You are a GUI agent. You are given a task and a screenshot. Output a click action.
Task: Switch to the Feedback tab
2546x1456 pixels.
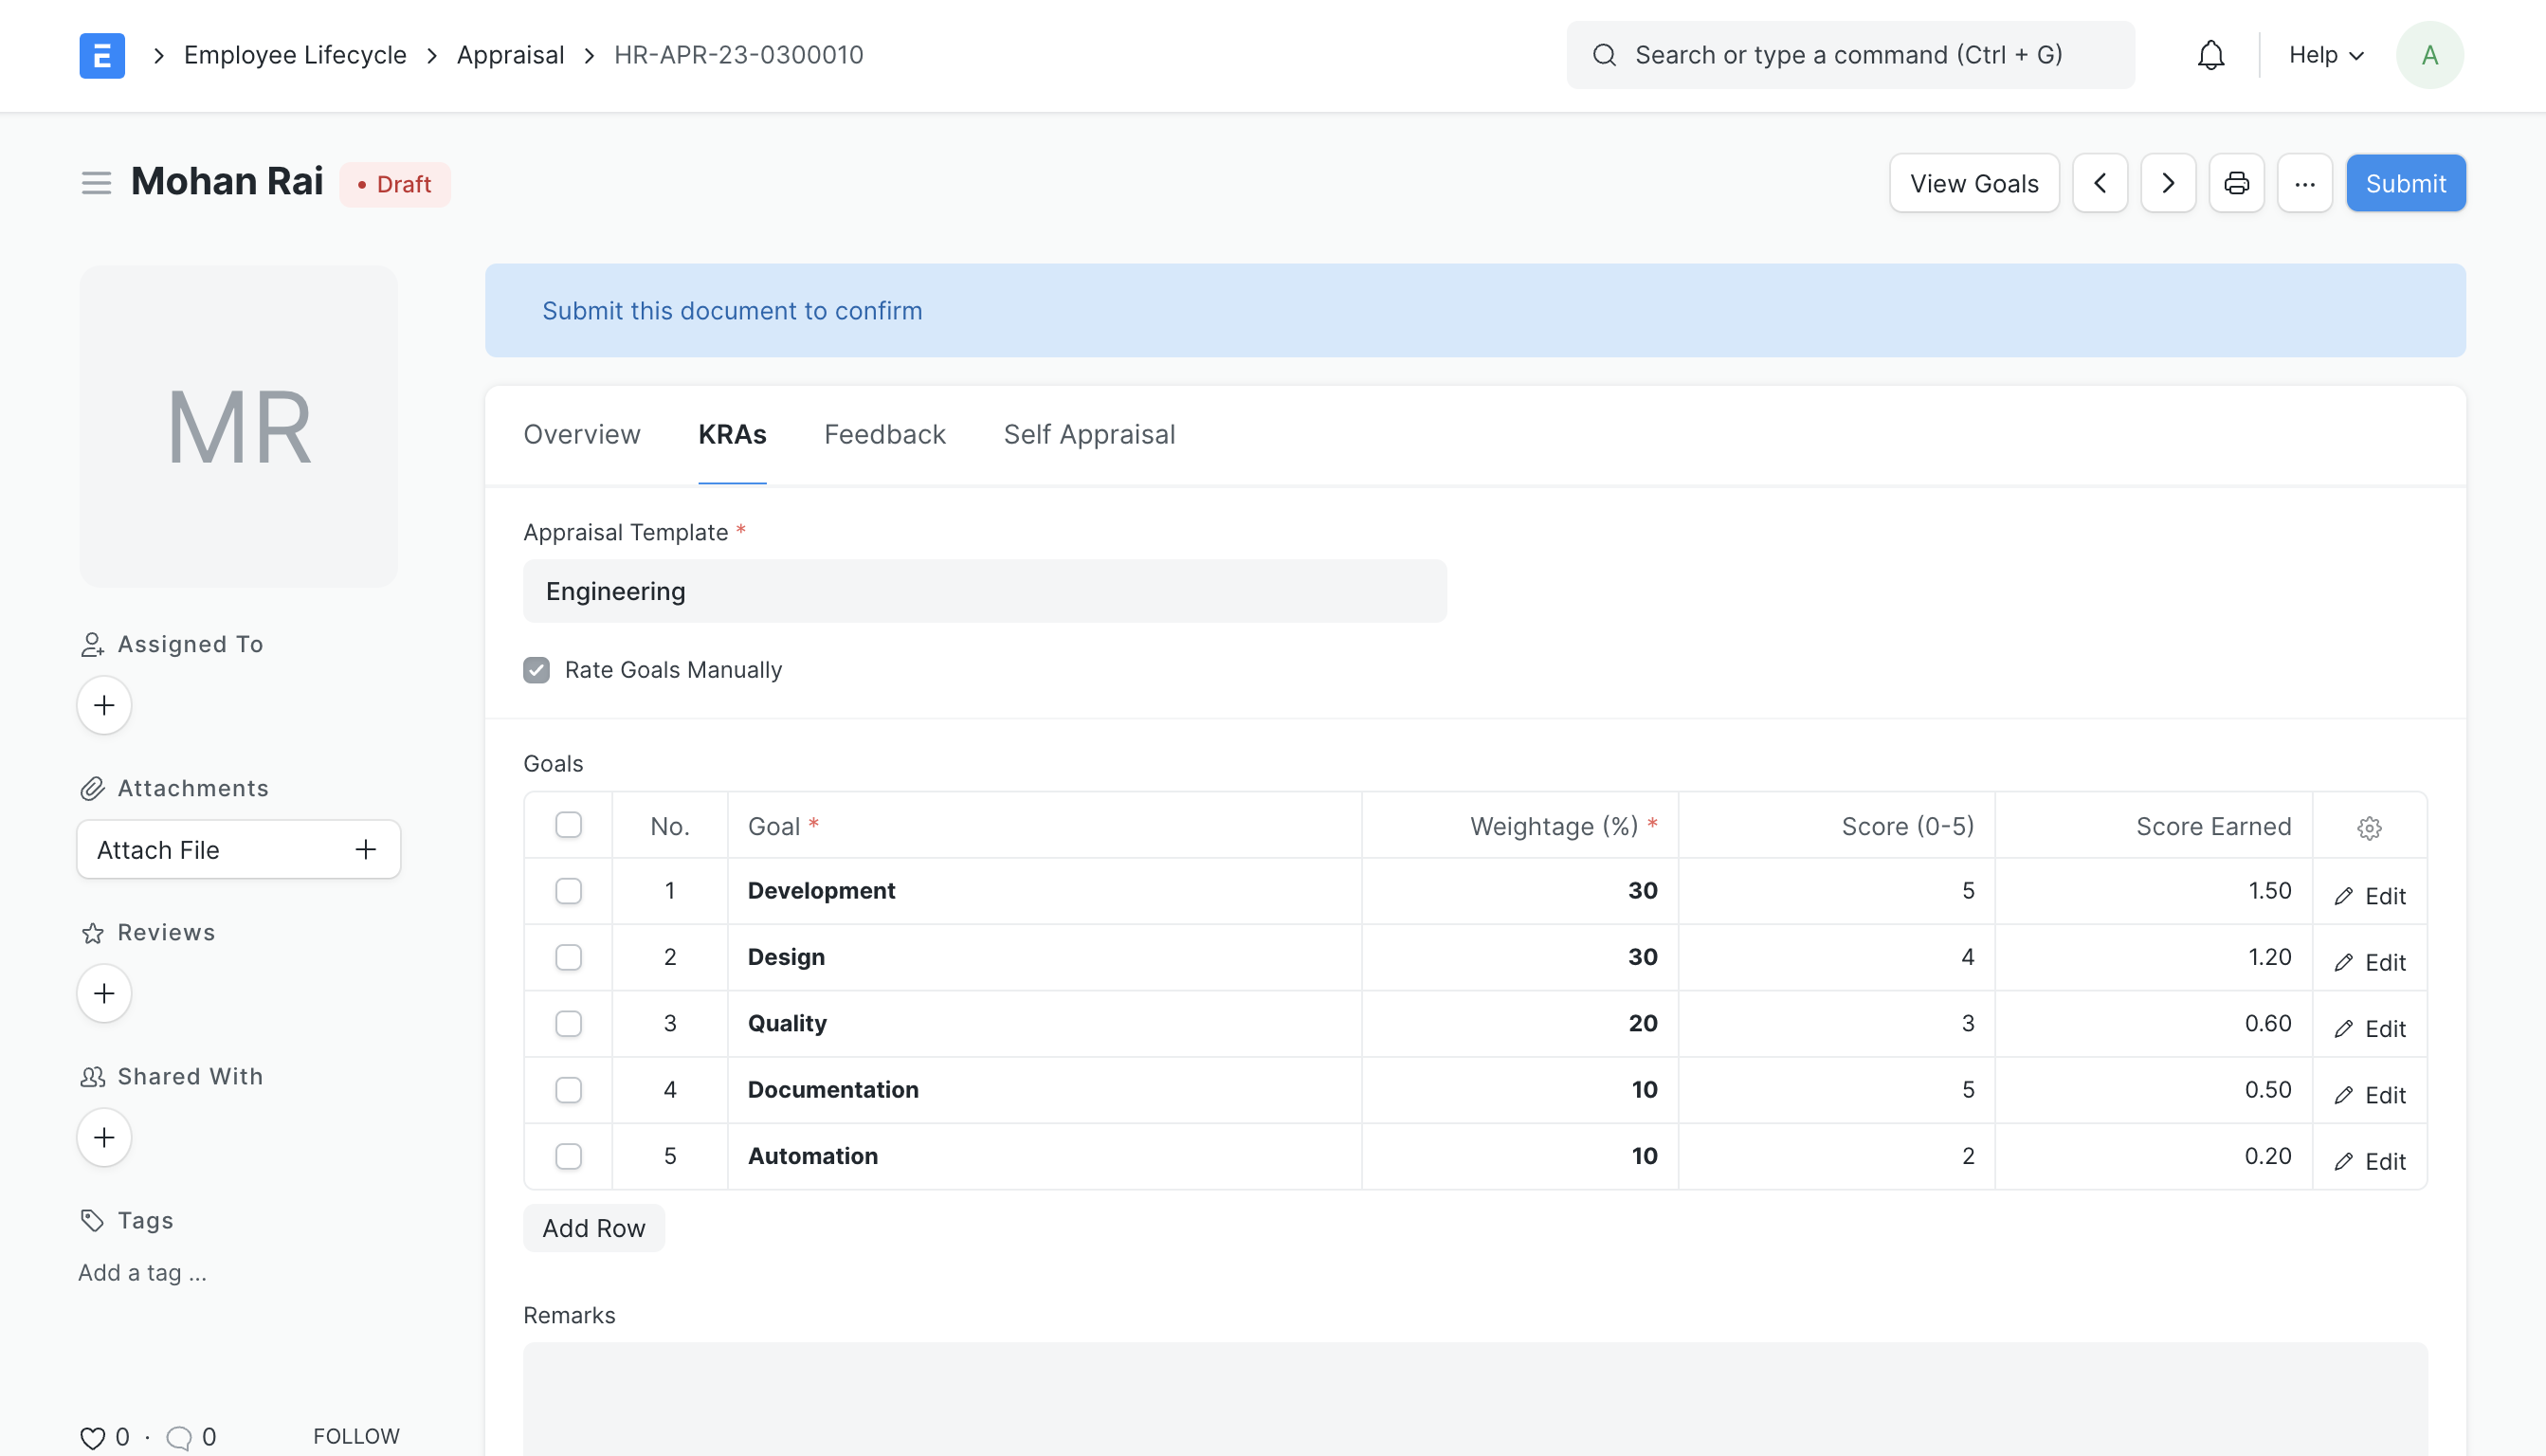tap(884, 434)
